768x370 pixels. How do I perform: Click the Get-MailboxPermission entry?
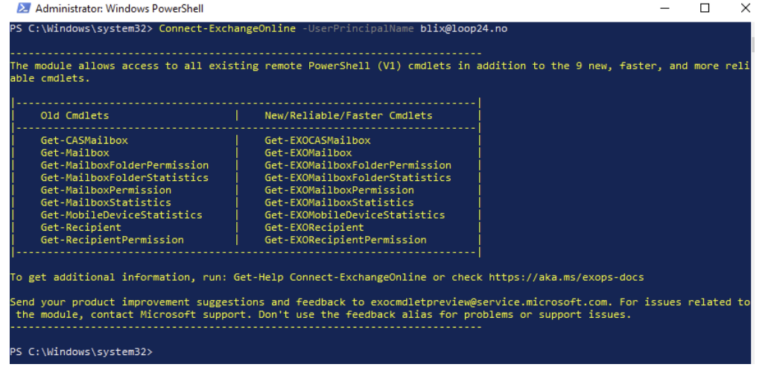tap(106, 190)
